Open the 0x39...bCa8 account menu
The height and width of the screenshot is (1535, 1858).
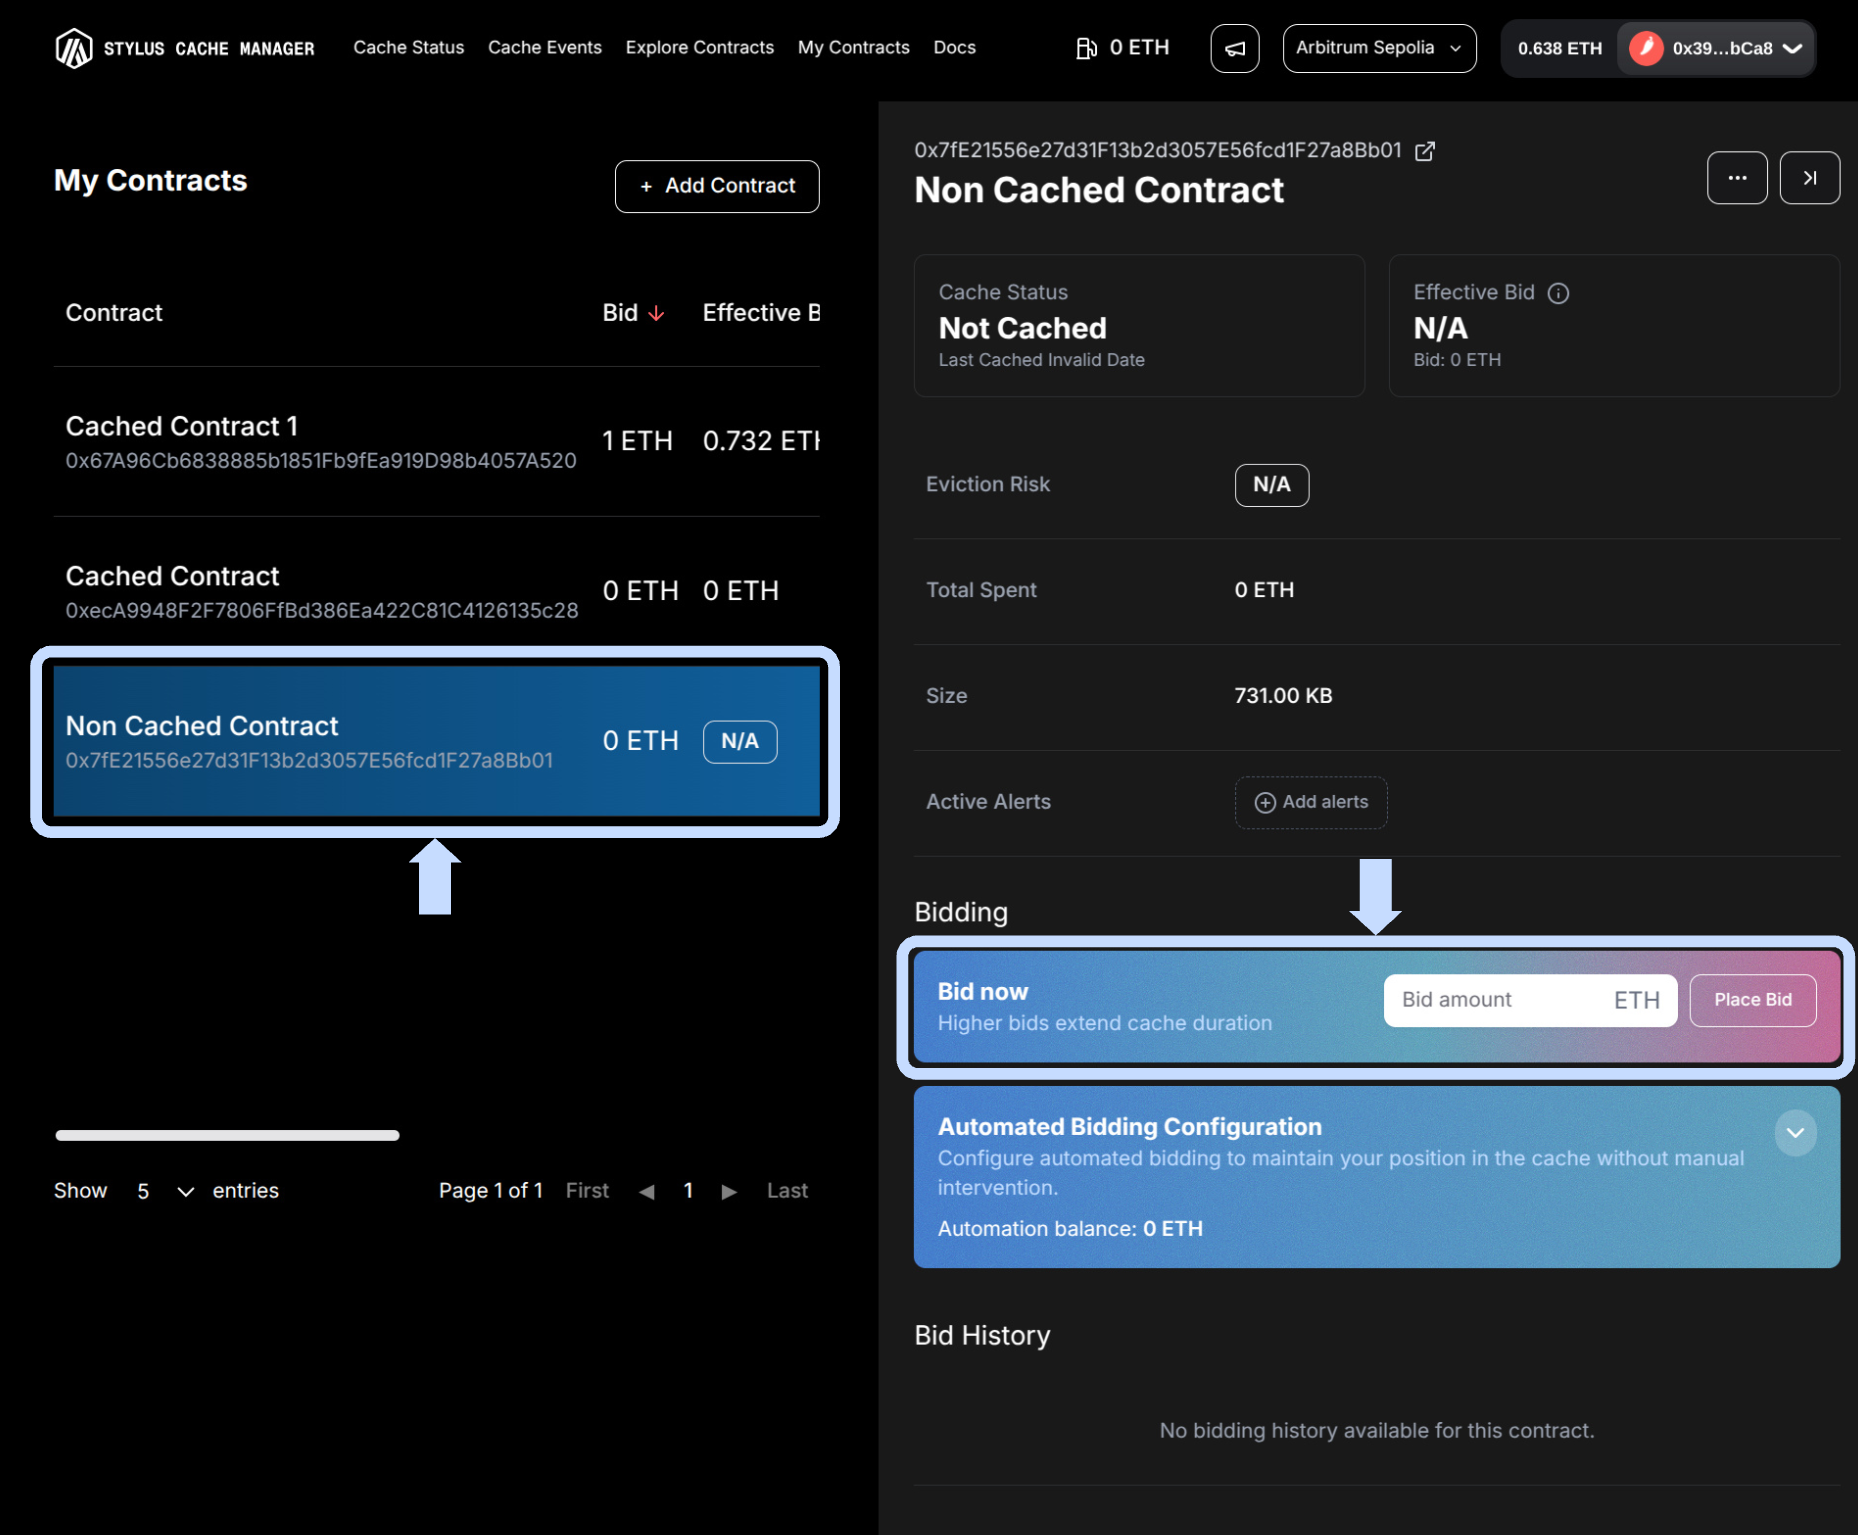point(1716,48)
